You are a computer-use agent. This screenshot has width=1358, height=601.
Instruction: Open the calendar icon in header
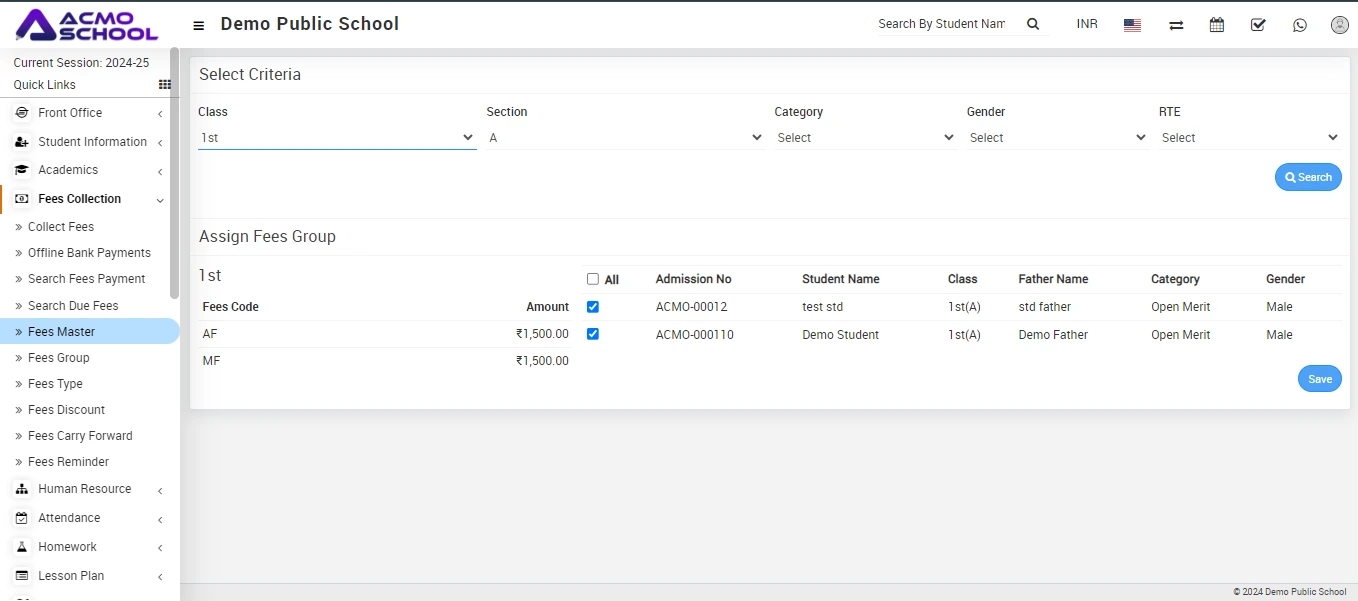(1217, 25)
